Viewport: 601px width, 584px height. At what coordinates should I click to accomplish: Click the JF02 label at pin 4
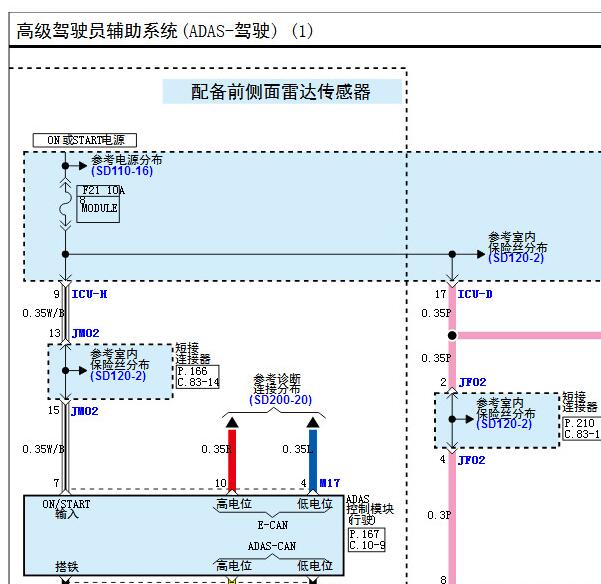click(471, 460)
